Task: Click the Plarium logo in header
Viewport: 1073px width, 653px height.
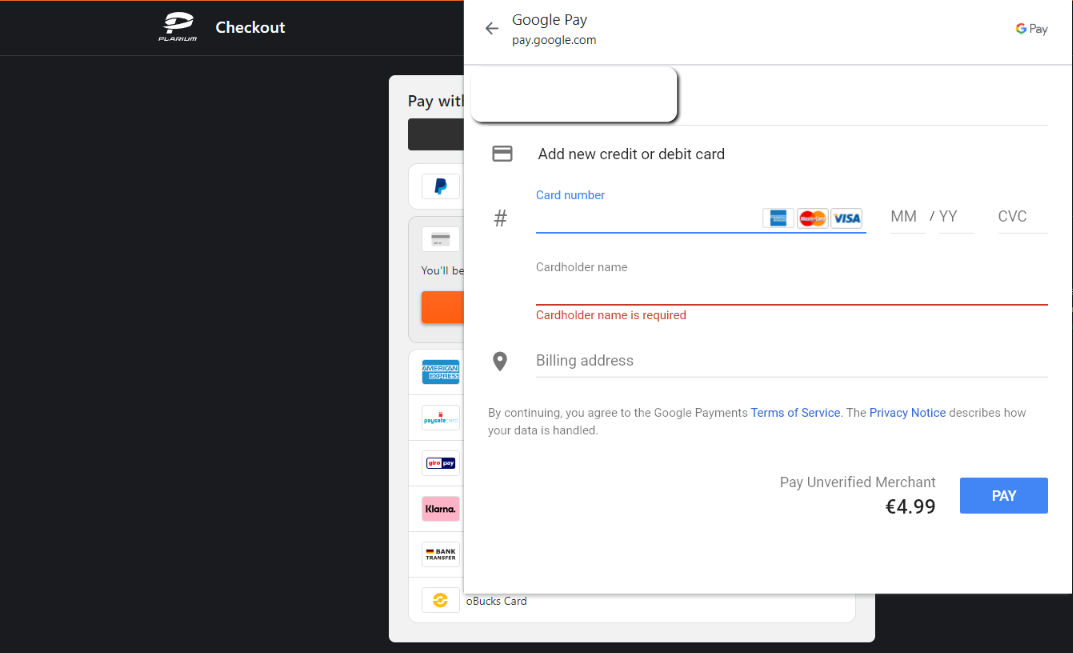Action: (x=178, y=27)
